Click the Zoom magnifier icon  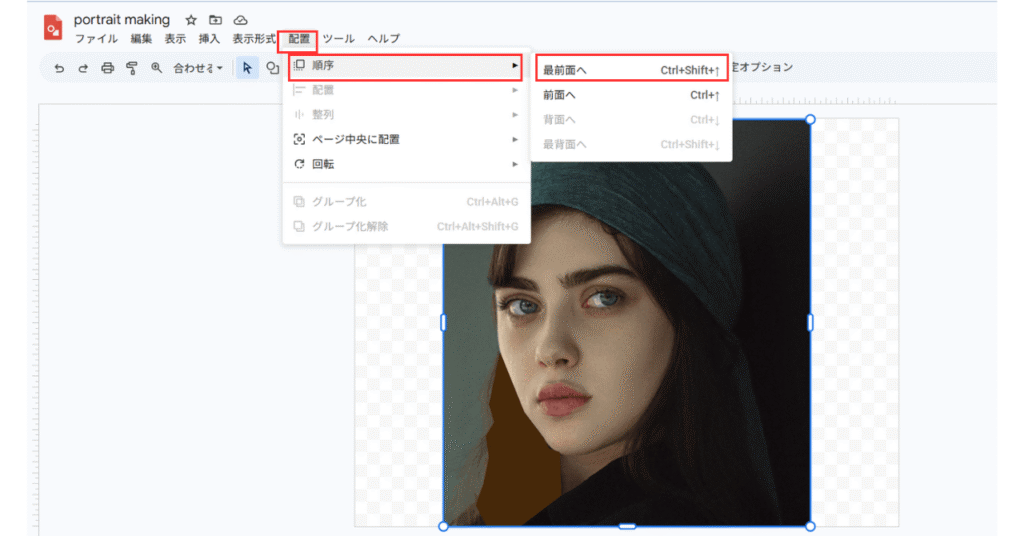[156, 68]
